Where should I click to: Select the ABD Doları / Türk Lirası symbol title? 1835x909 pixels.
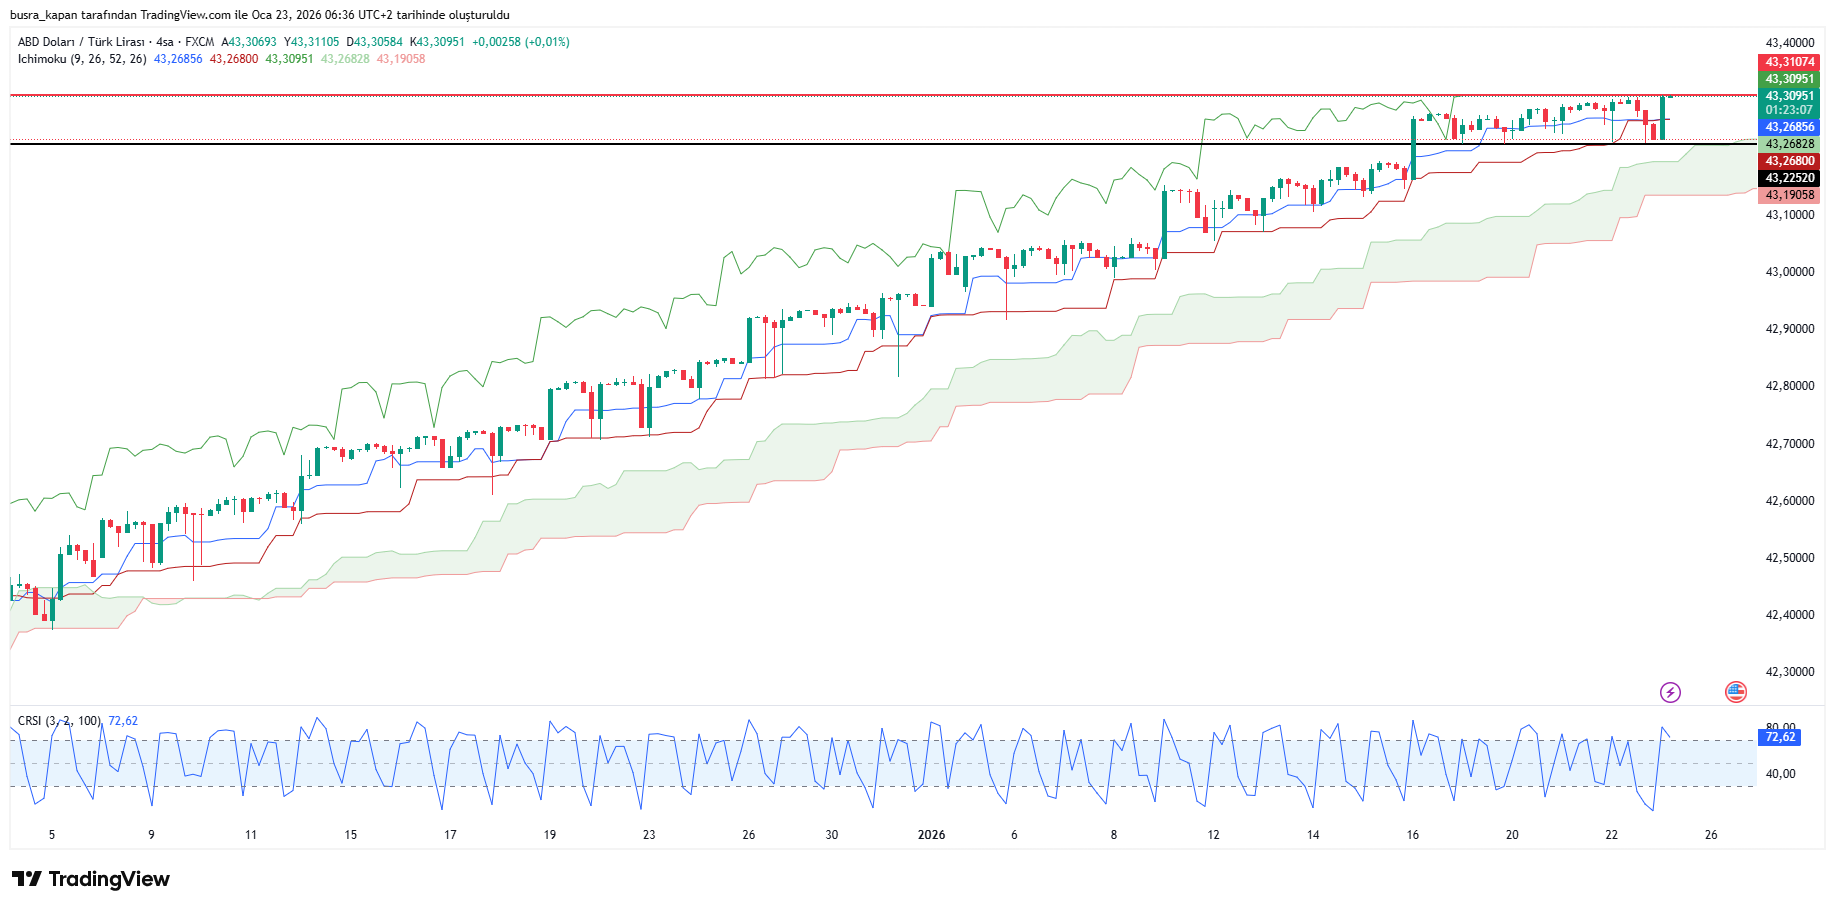[x=81, y=42]
